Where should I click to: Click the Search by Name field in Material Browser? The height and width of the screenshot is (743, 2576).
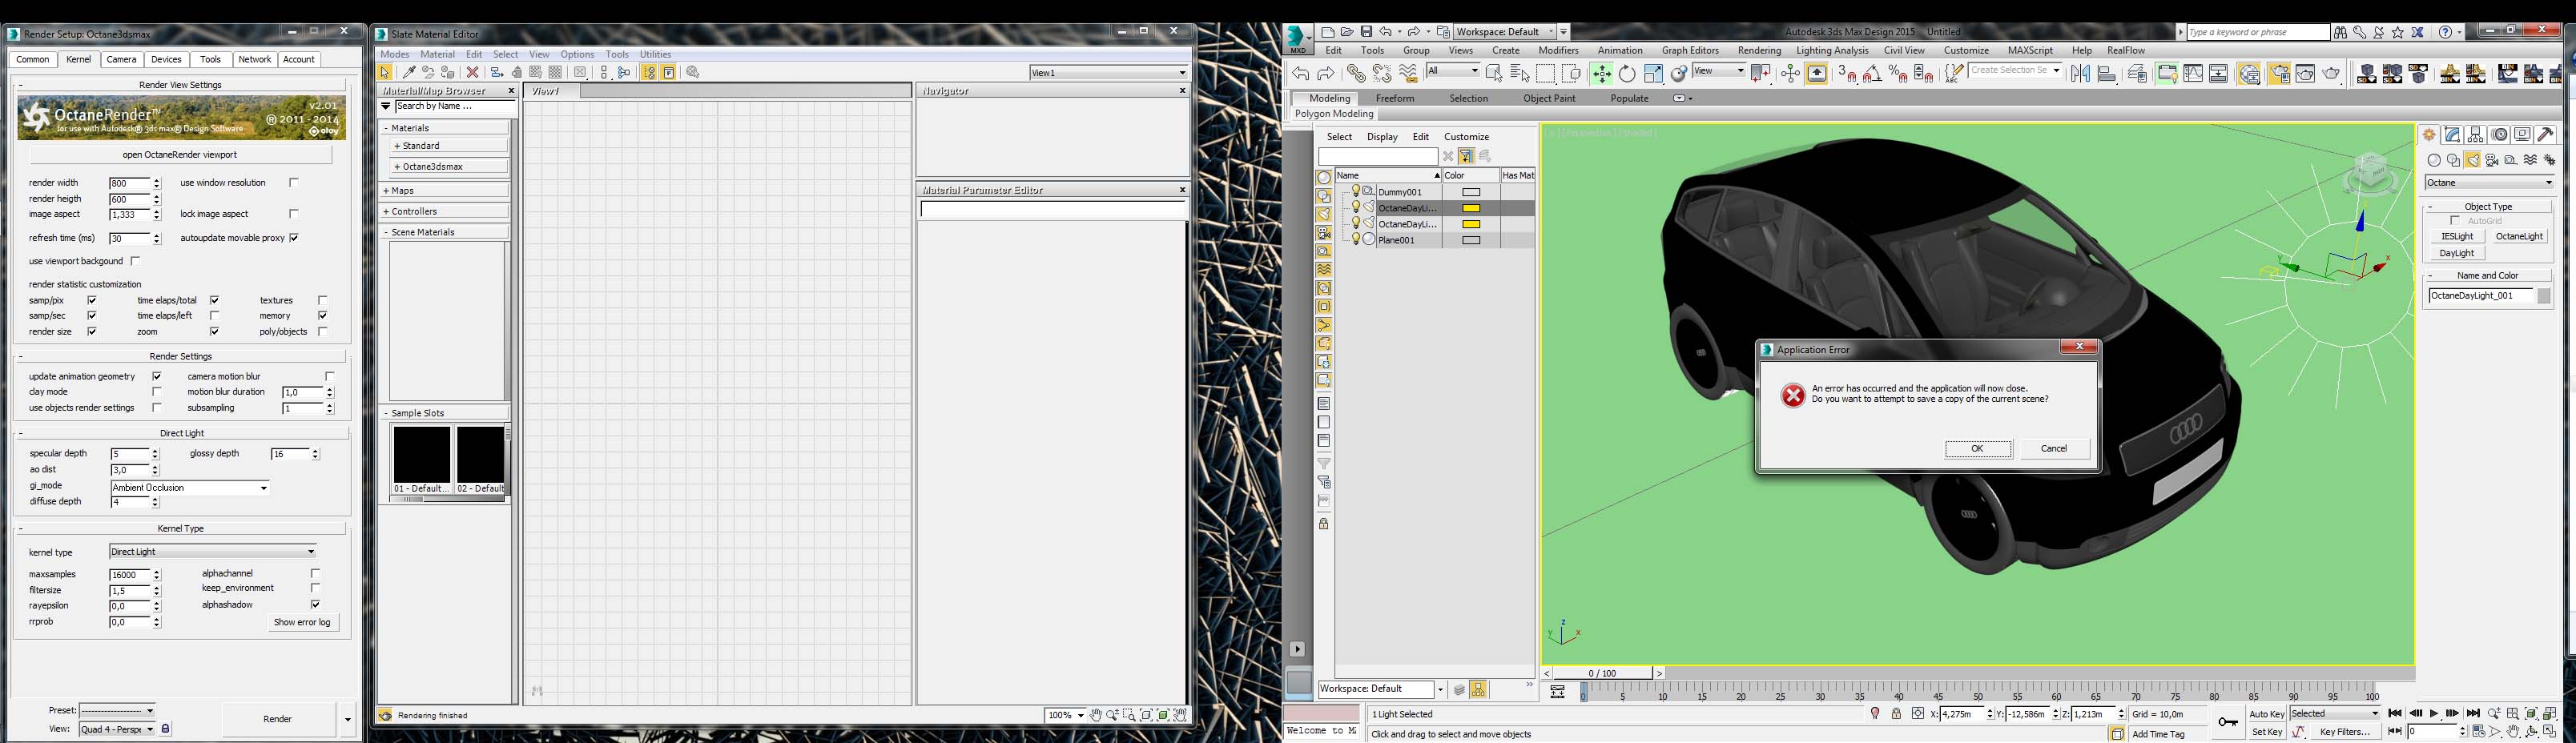pos(453,106)
